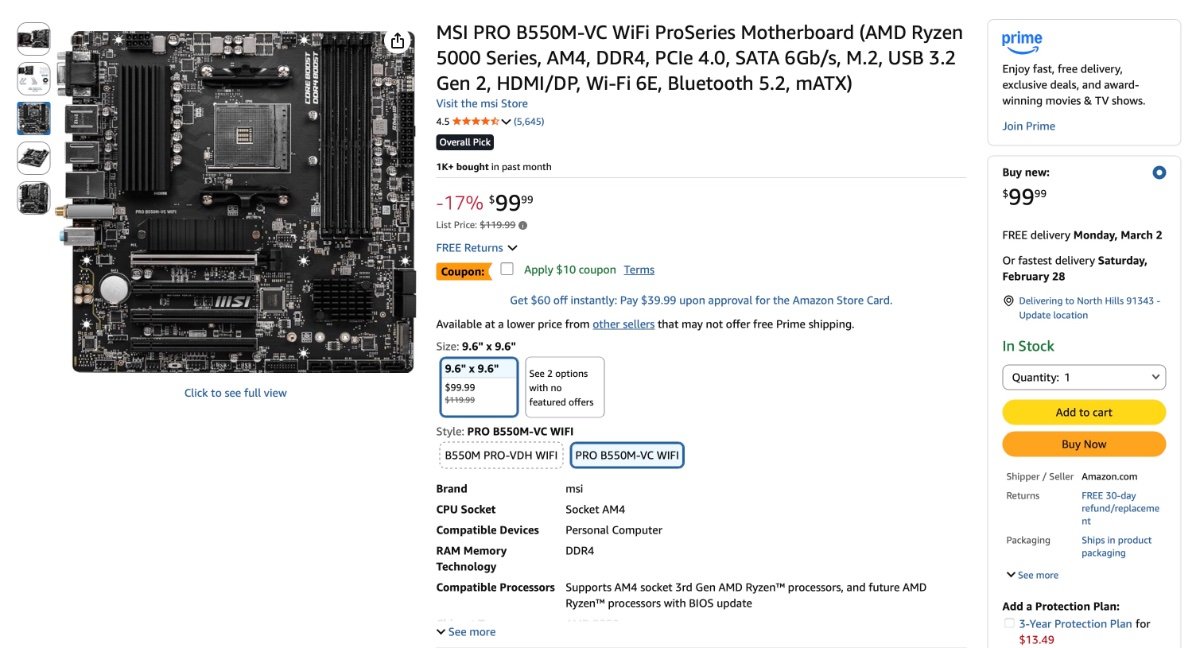Click the Join Prime link
This screenshot has width=1200, height=648.
tap(1028, 126)
